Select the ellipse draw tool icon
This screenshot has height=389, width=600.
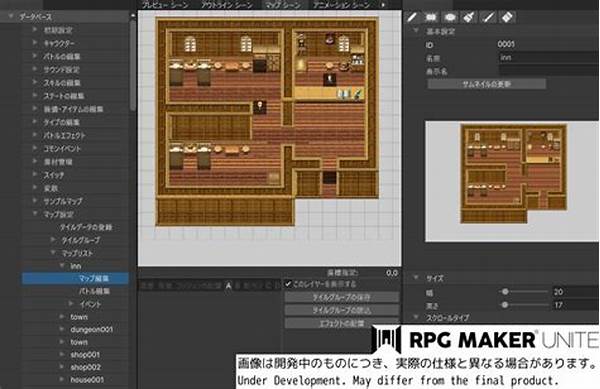[450, 17]
